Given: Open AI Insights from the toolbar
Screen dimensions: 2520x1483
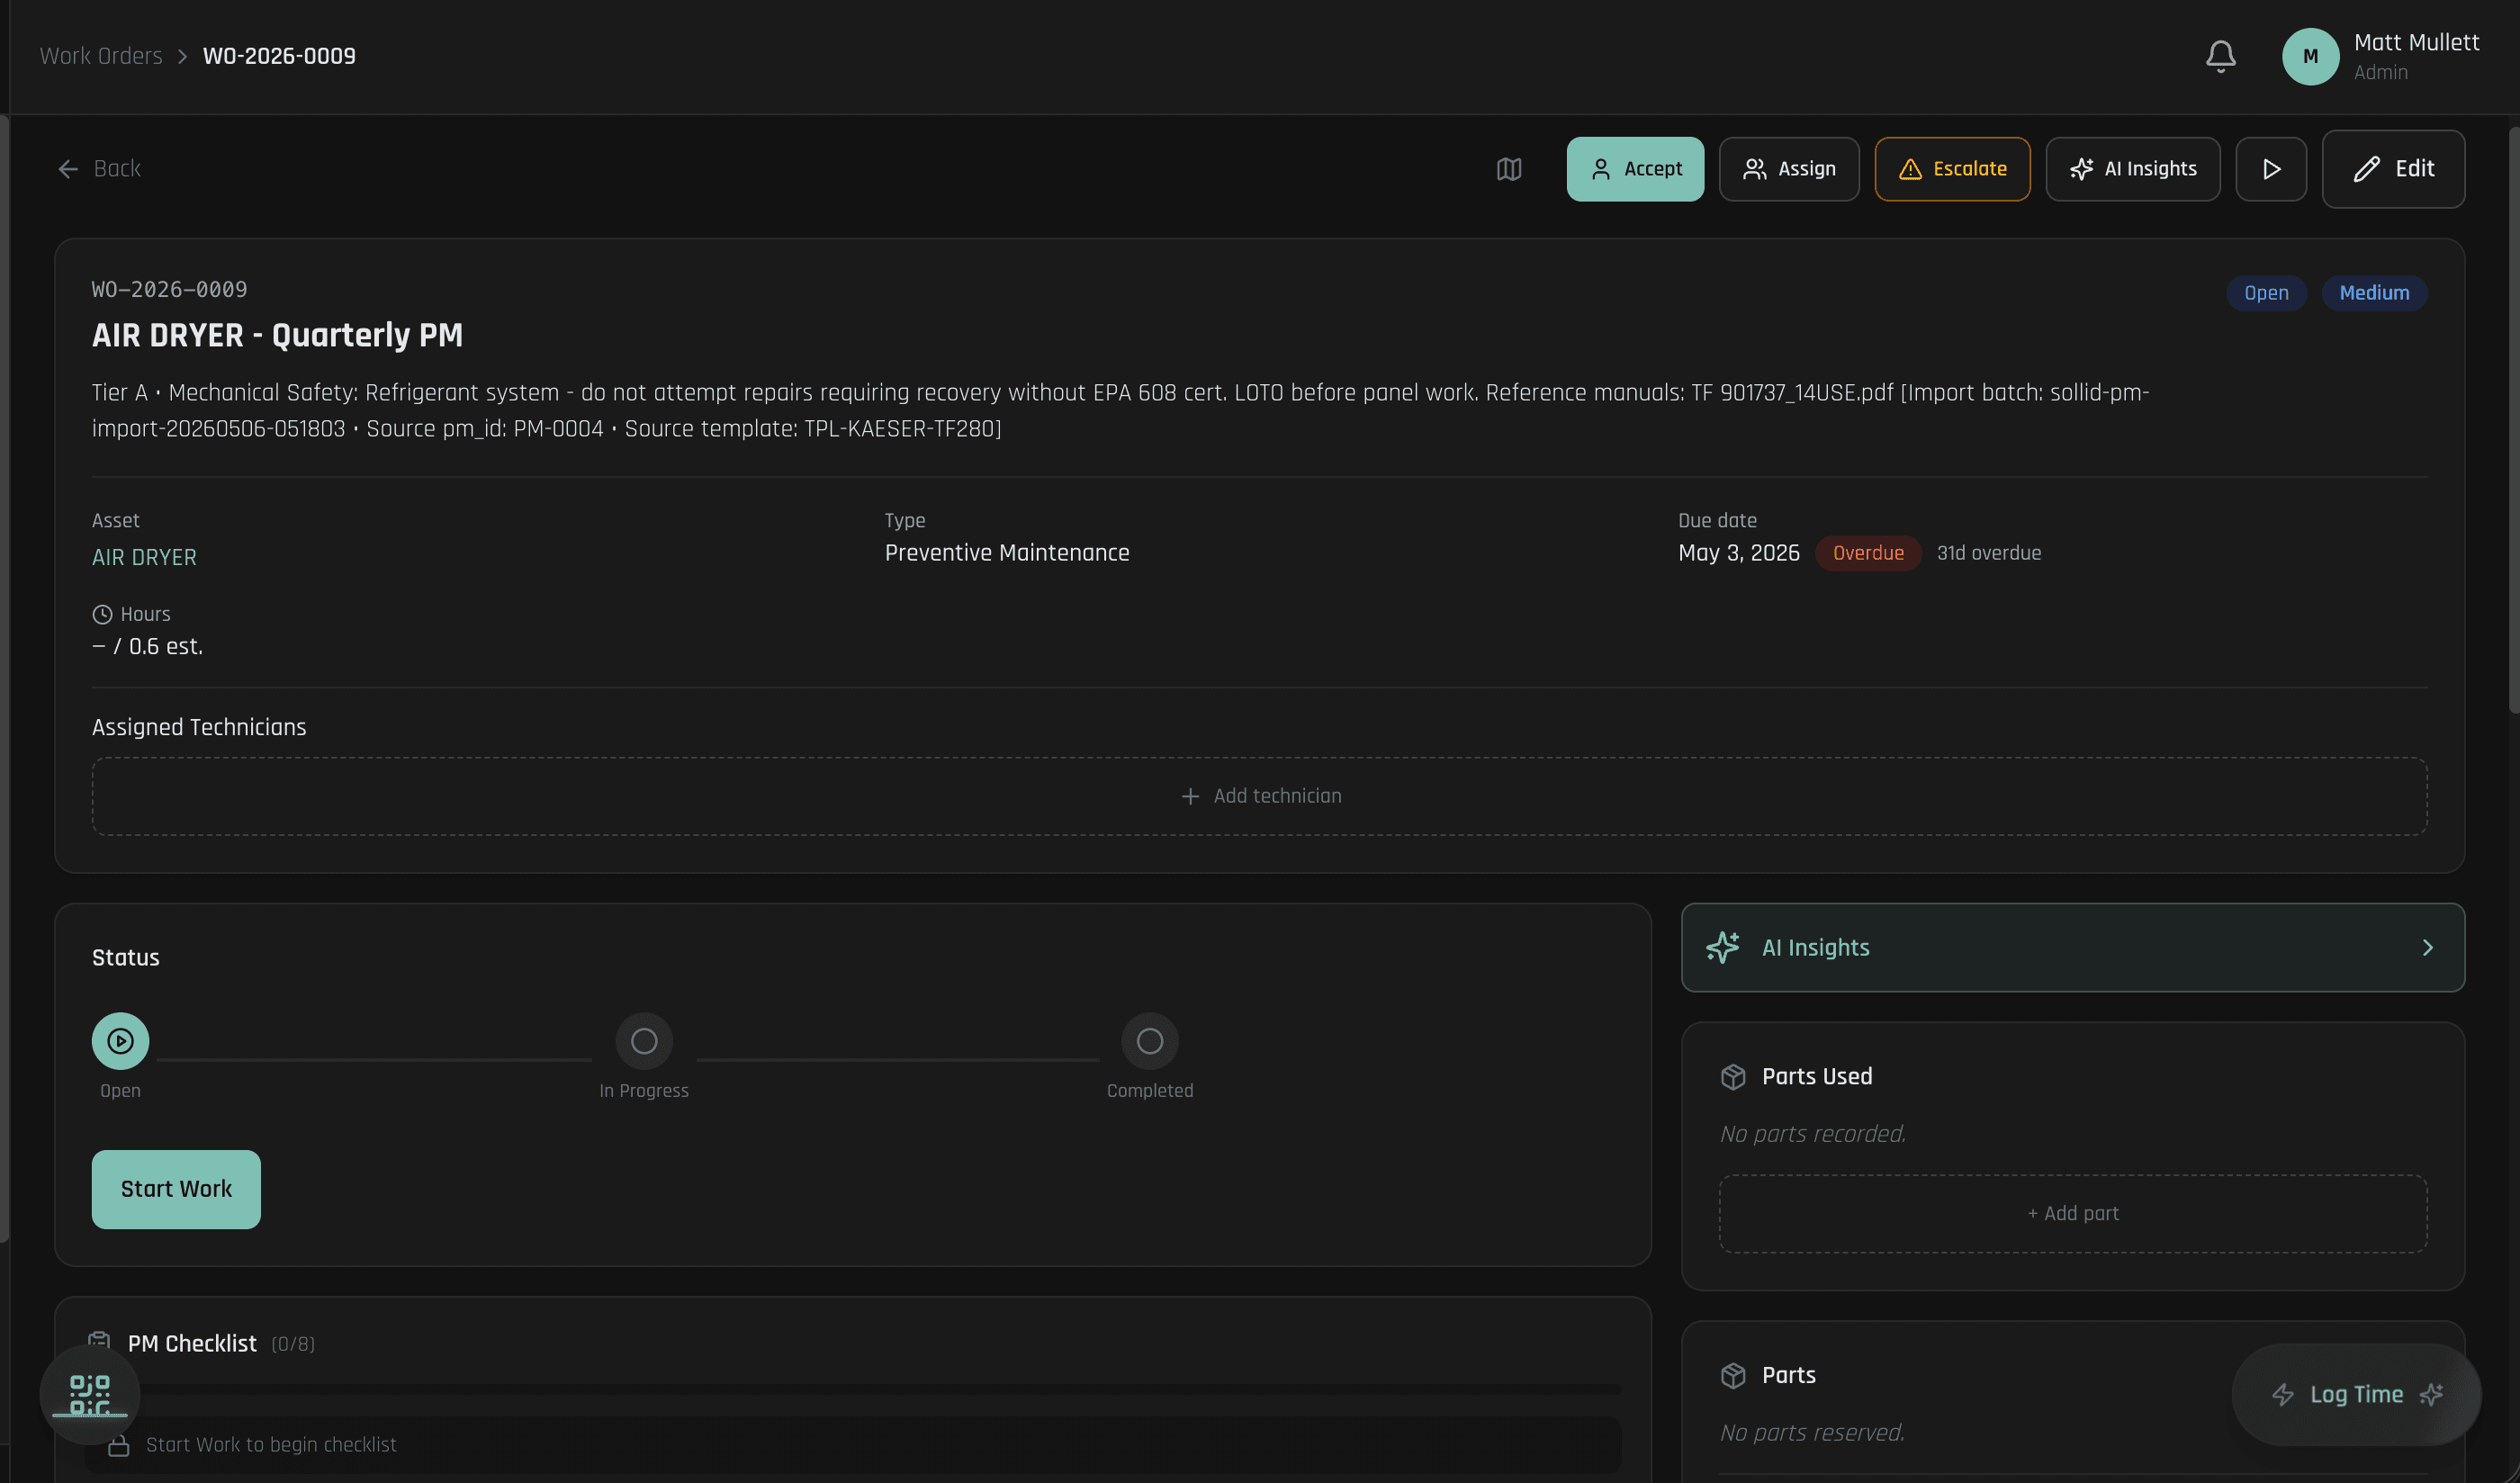Looking at the screenshot, I should pyautogui.click(x=2132, y=169).
